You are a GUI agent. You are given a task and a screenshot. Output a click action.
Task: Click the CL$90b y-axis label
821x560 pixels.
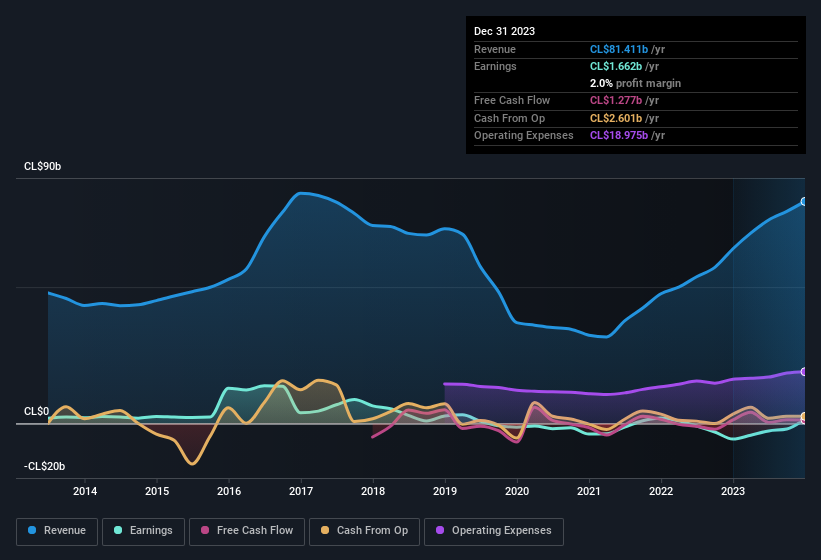[x=43, y=167]
